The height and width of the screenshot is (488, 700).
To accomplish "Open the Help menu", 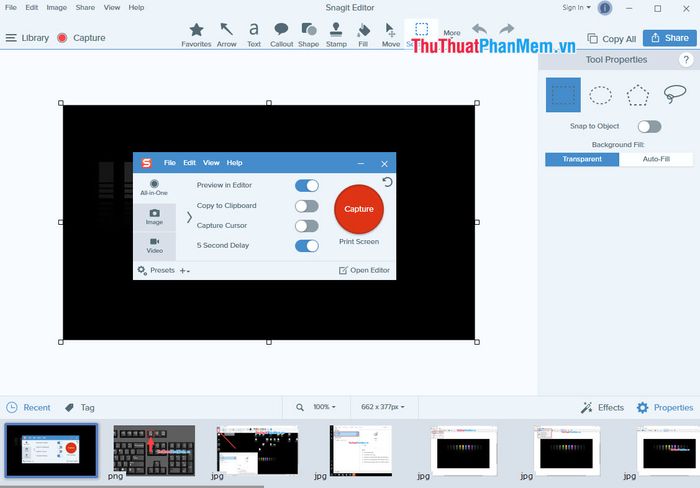I will (x=136, y=8).
